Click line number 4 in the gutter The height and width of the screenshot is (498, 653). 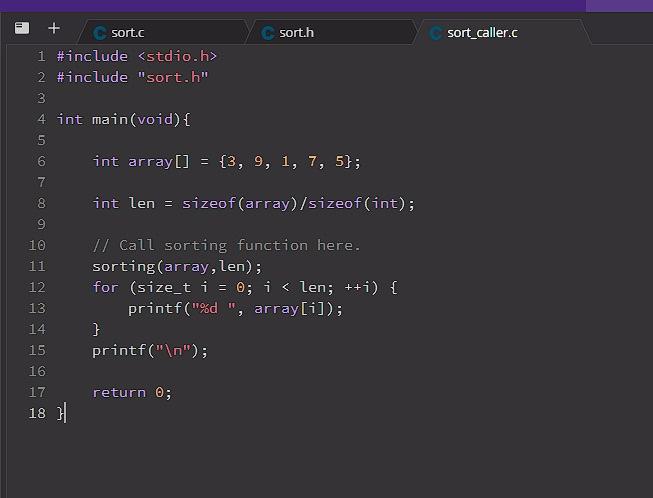pos(41,120)
